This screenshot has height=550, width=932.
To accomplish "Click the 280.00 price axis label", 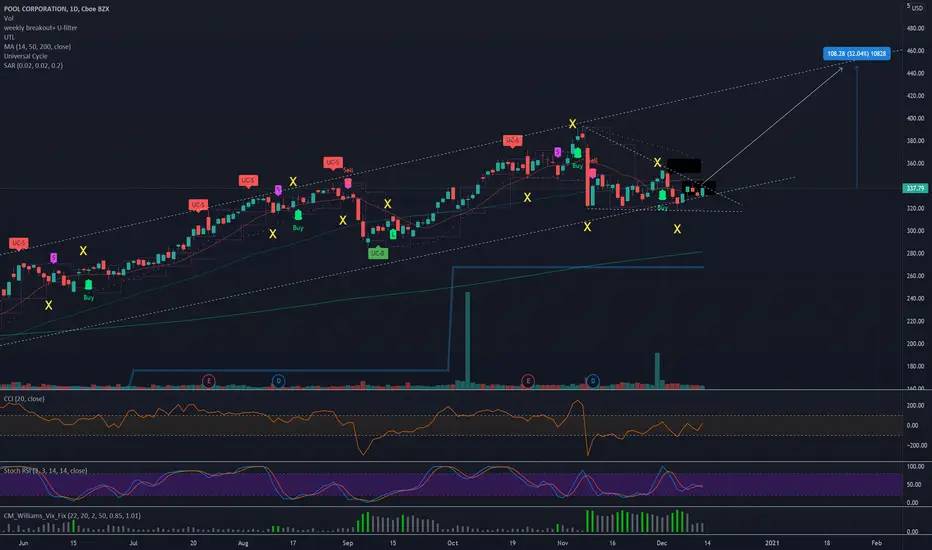I will click(x=915, y=253).
